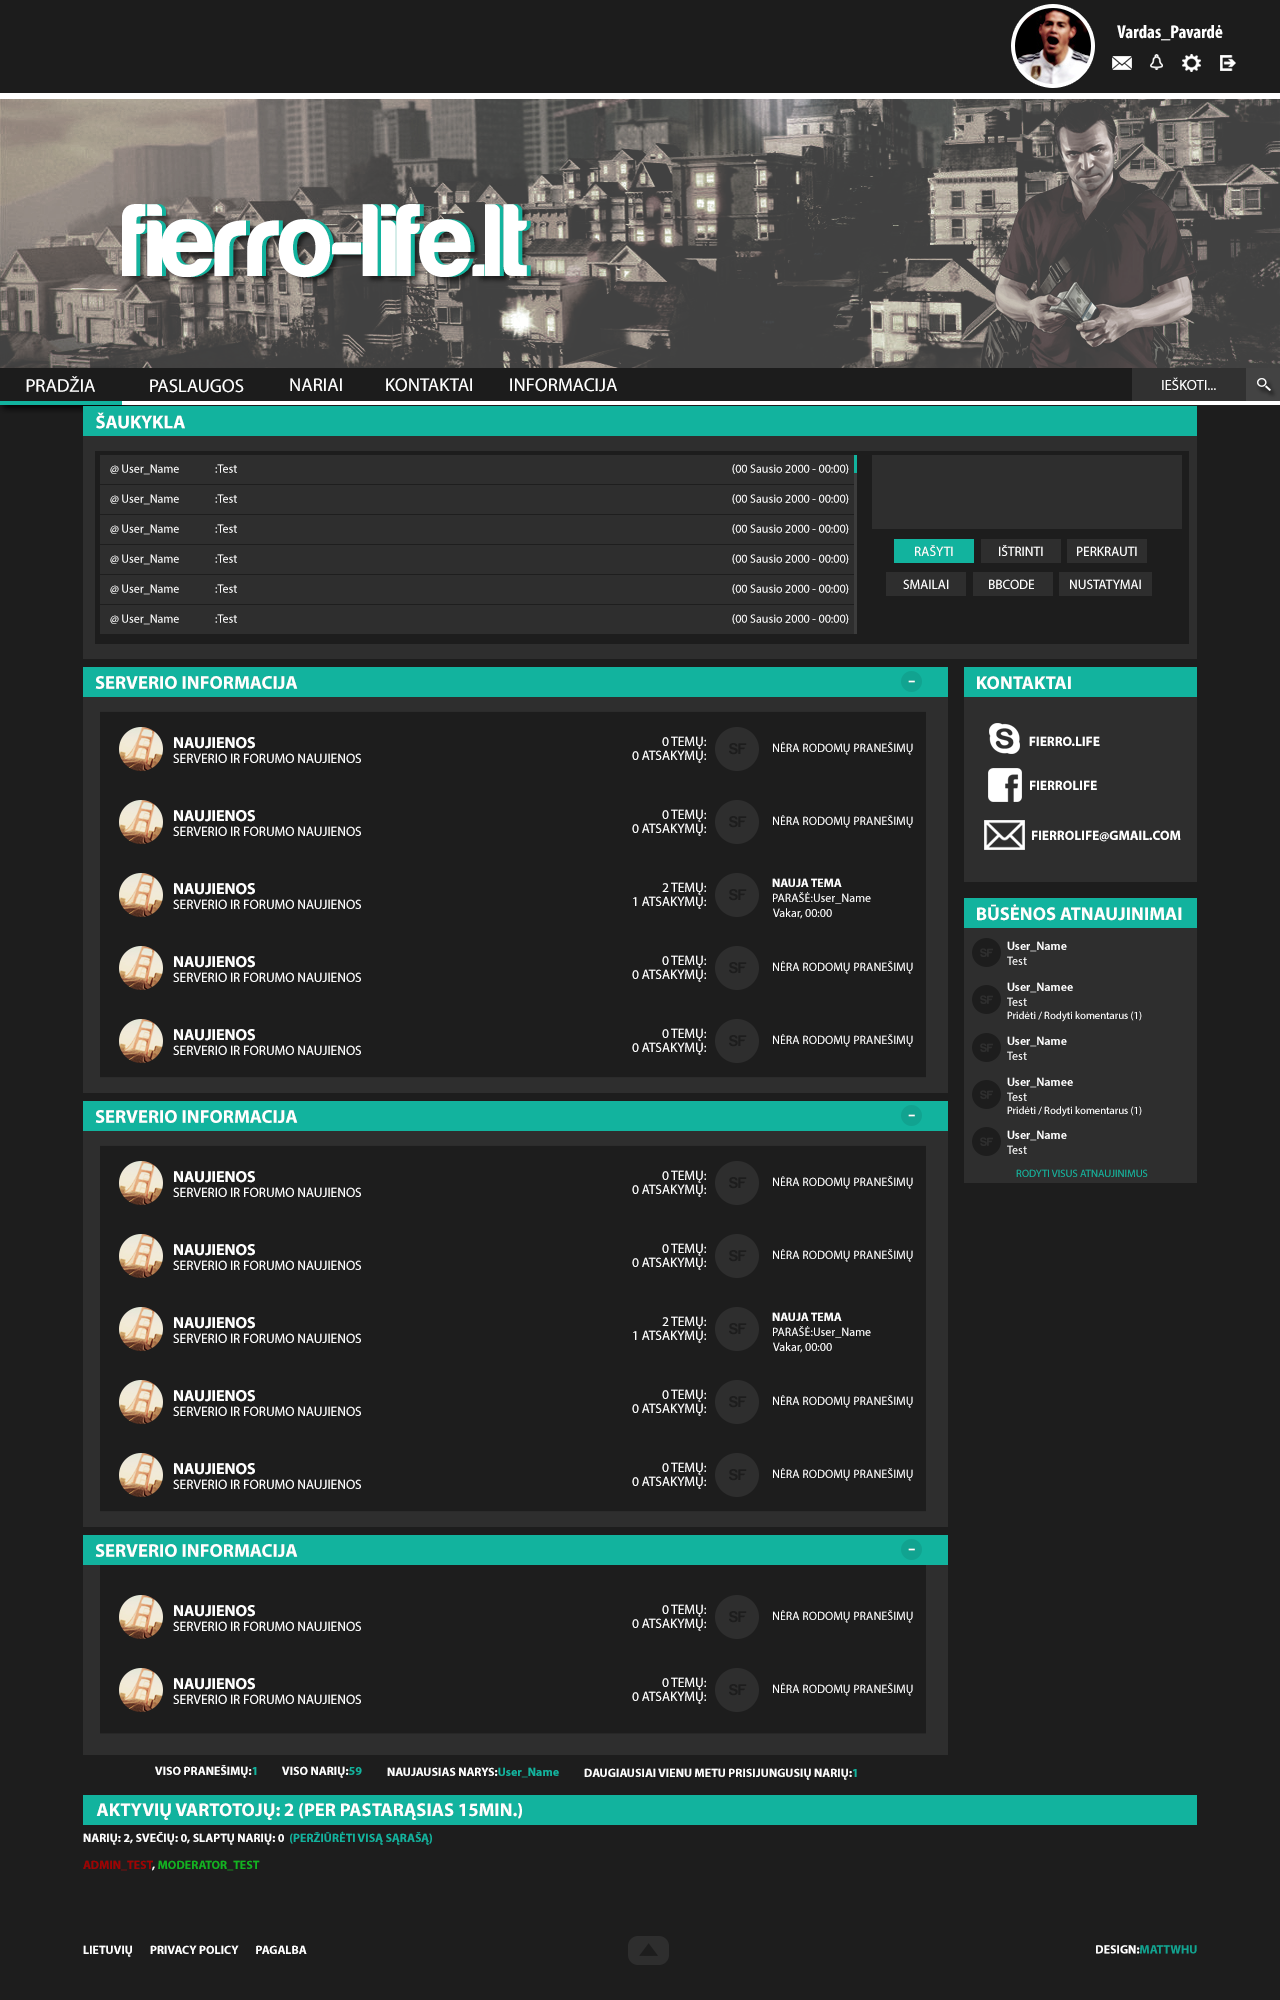
Task: Click the FIERROLIFE@GMAIL.COM email address
Action: pos(1106,835)
